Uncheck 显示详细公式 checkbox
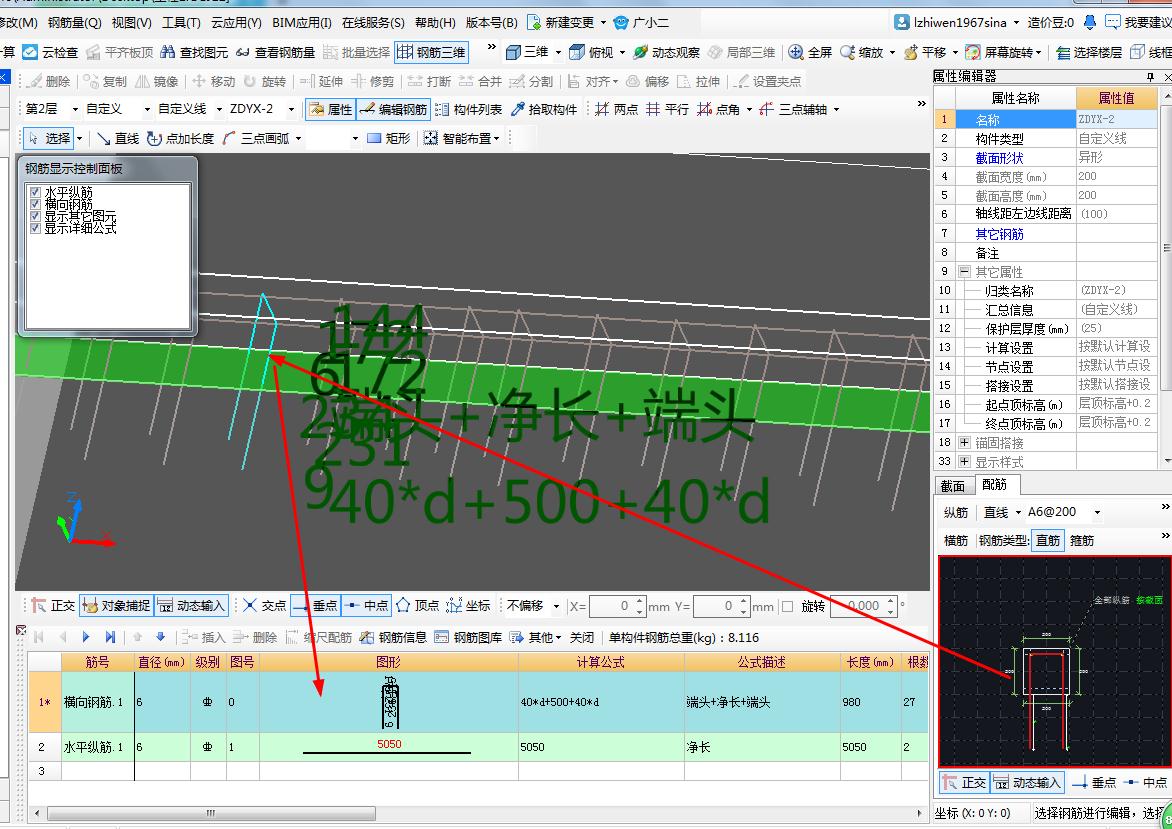 click(x=34, y=228)
